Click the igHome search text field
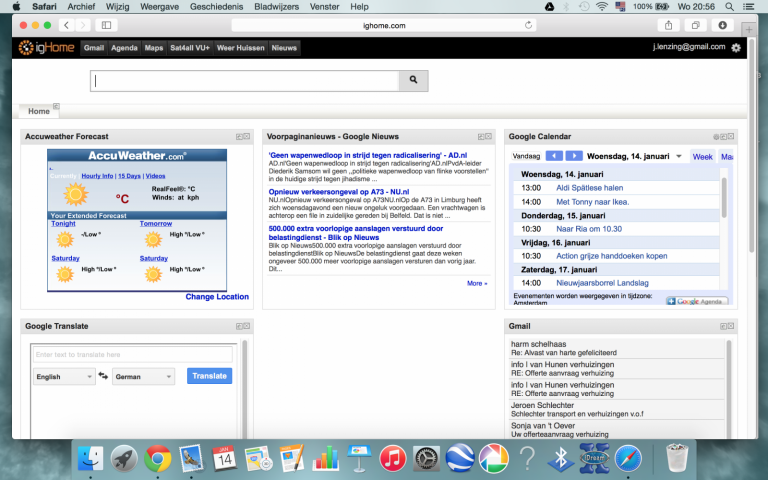This screenshot has height=480, width=768. coord(244,81)
